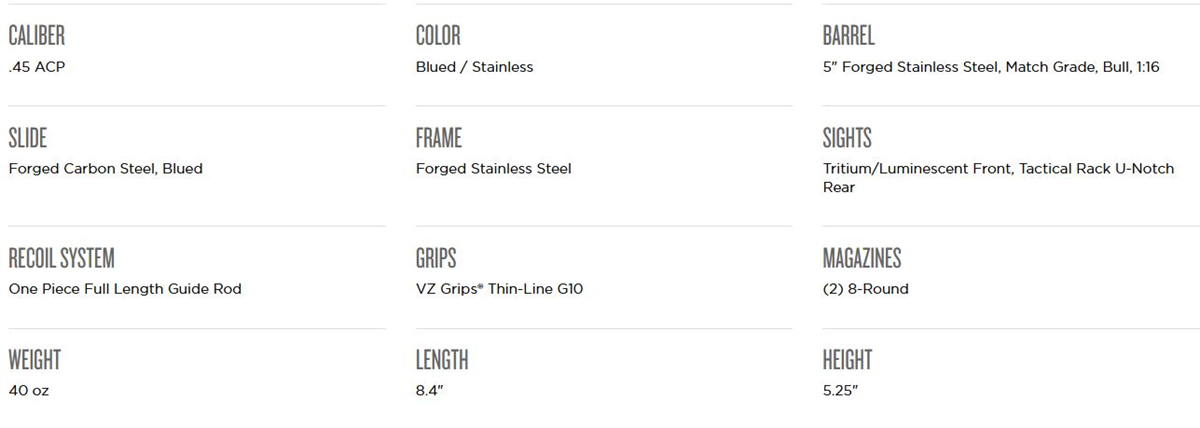Select the Blued / Stainless color text
This screenshot has height=428, width=1200.
(474, 67)
